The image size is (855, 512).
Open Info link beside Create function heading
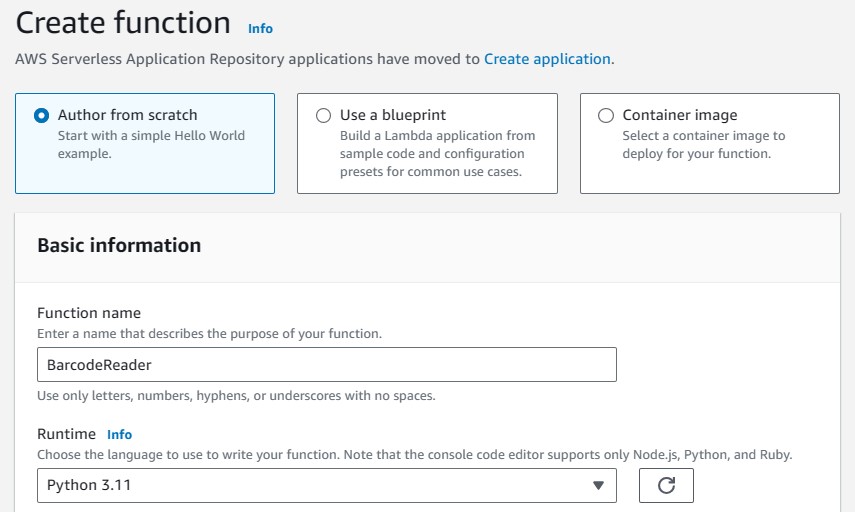260,29
